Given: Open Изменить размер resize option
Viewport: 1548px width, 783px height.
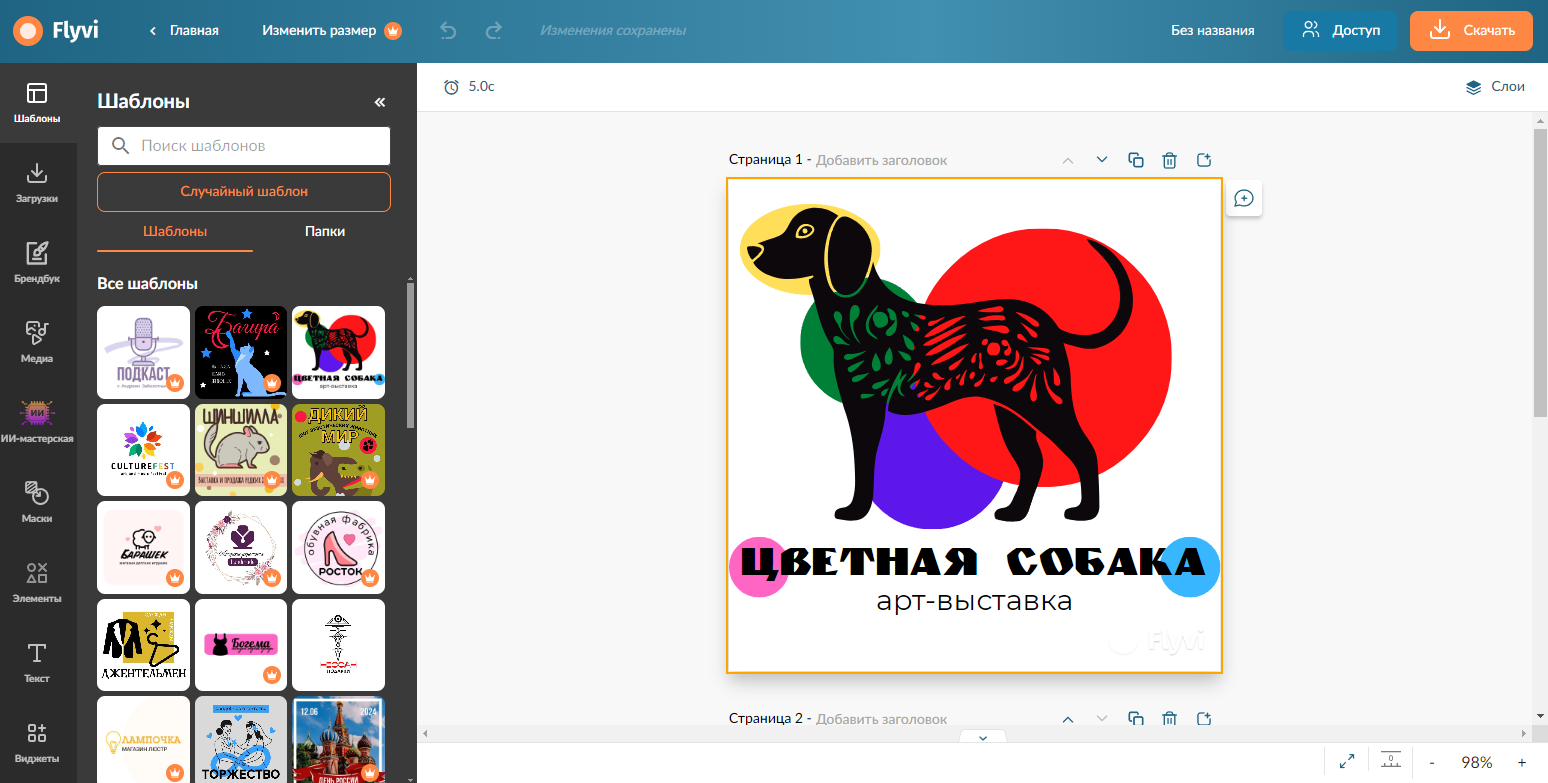Looking at the screenshot, I should [x=332, y=31].
